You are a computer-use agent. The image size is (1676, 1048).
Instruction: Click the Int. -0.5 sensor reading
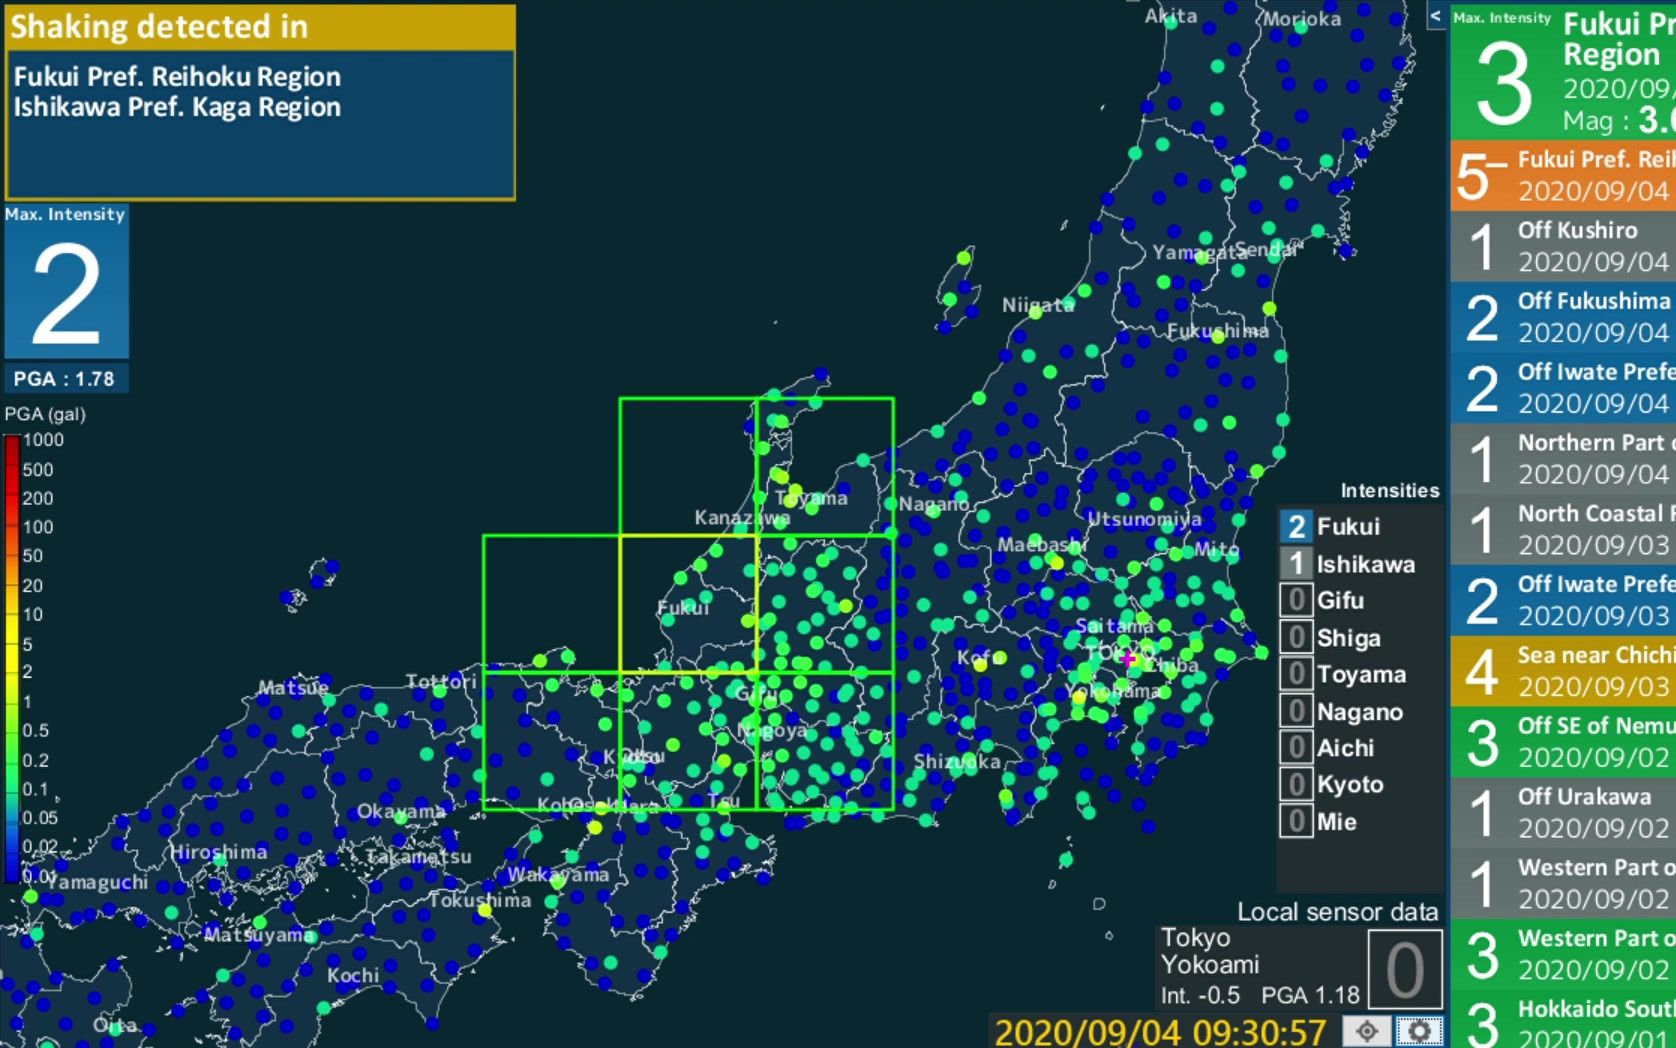(x=1200, y=996)
